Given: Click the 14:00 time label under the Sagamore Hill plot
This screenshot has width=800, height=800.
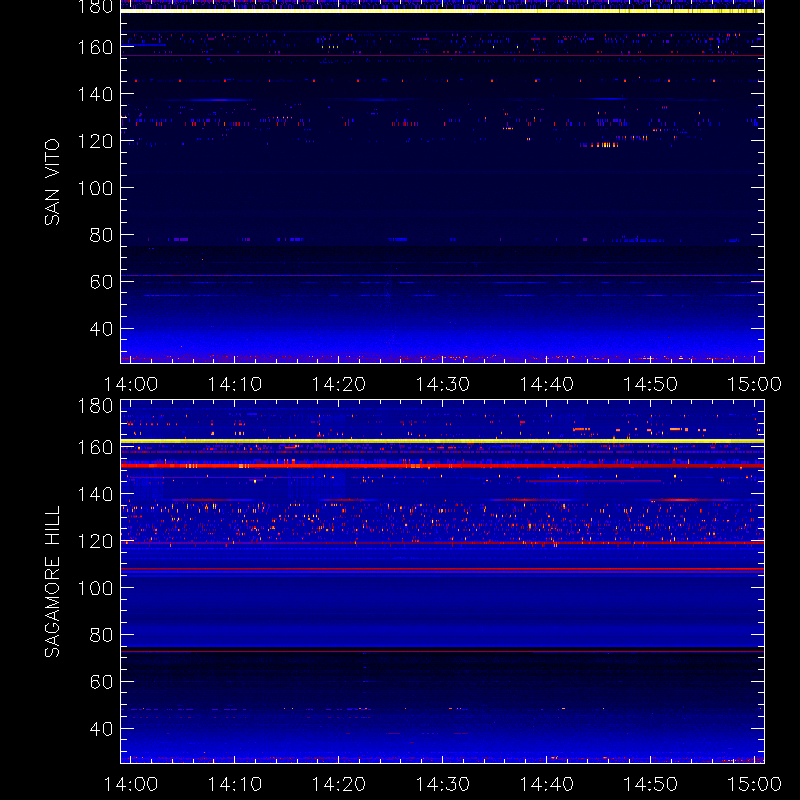Looking at the screenshot, I should (131, 784).
